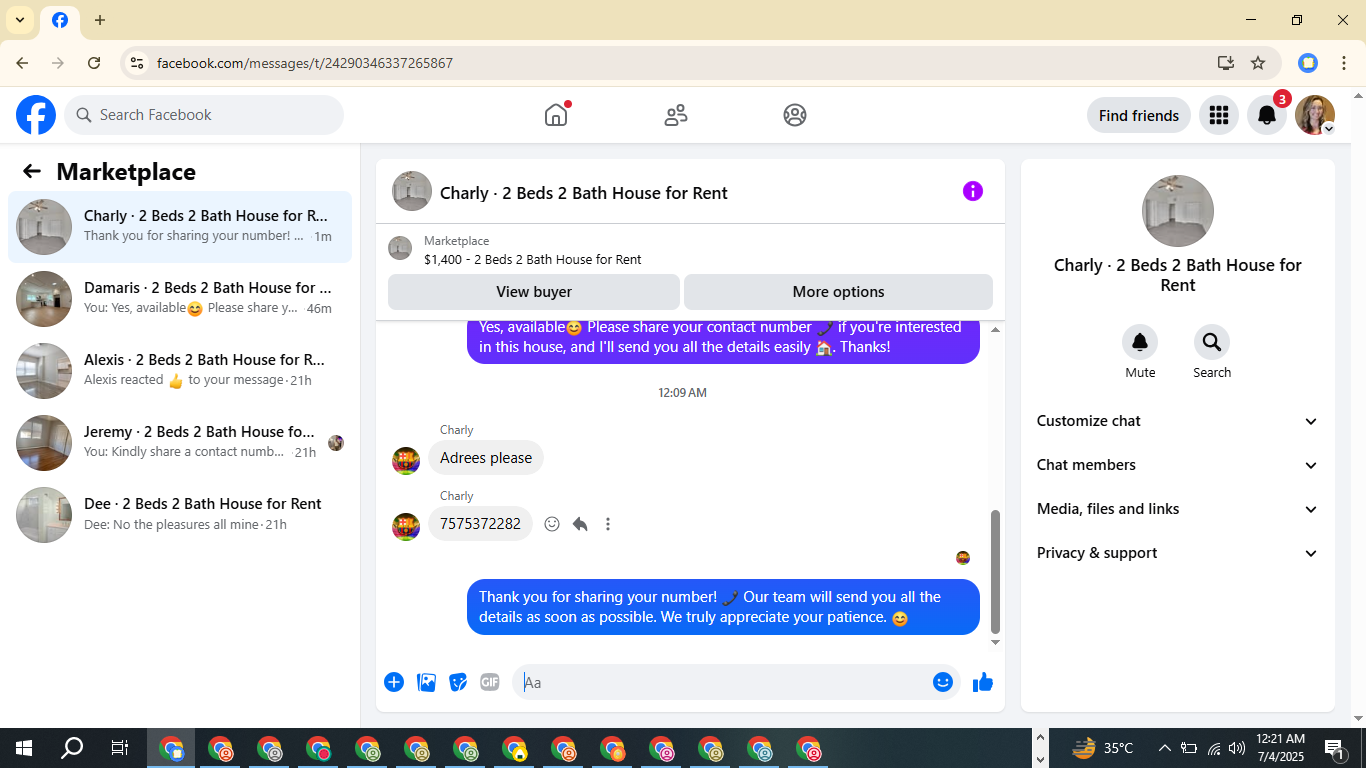
Task: Open Alexis conversation in list
Action: 180,371
